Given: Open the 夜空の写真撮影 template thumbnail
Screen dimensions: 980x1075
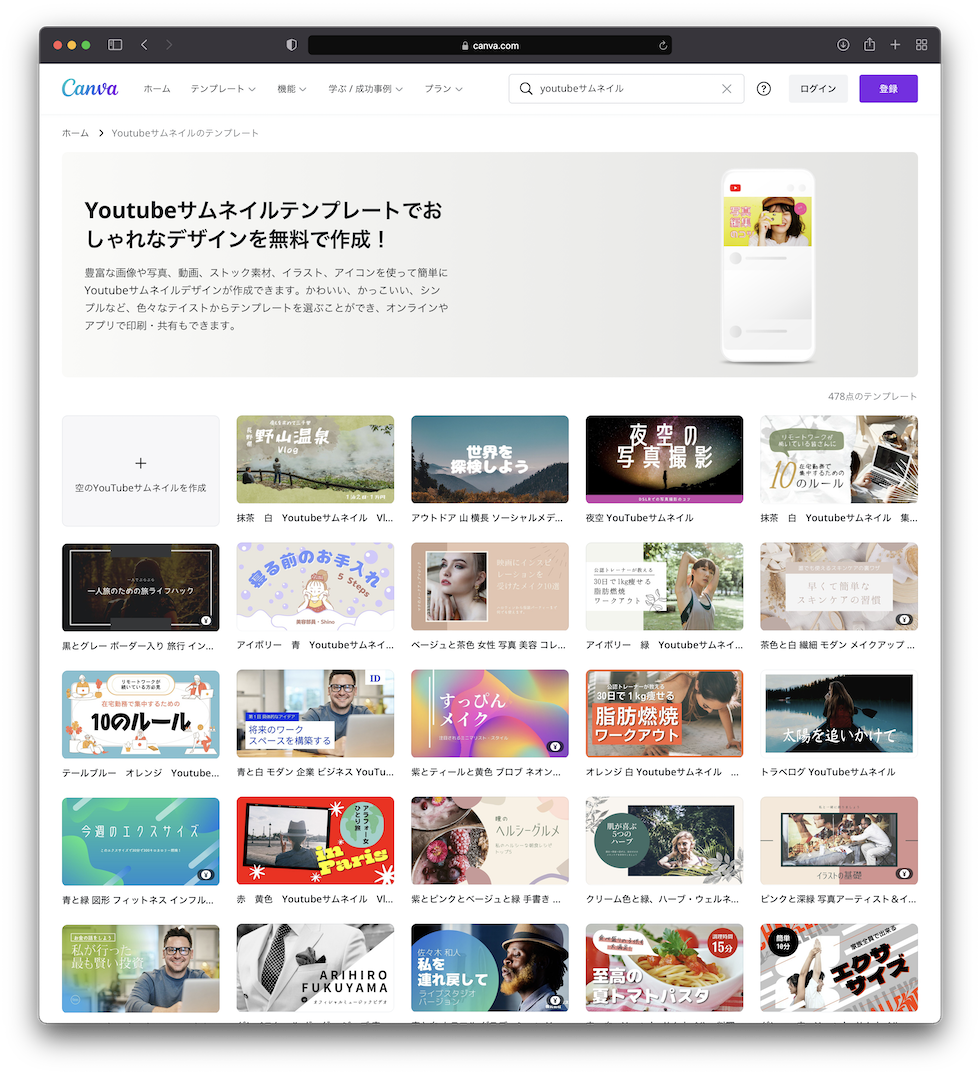Looking at the screenshot, I should 664,458.
